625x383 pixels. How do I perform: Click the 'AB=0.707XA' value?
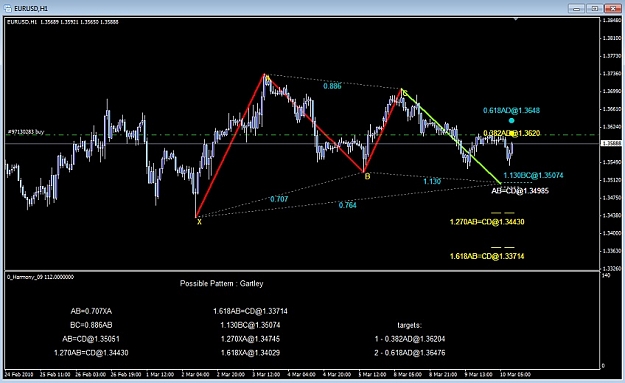pos(91,311)
